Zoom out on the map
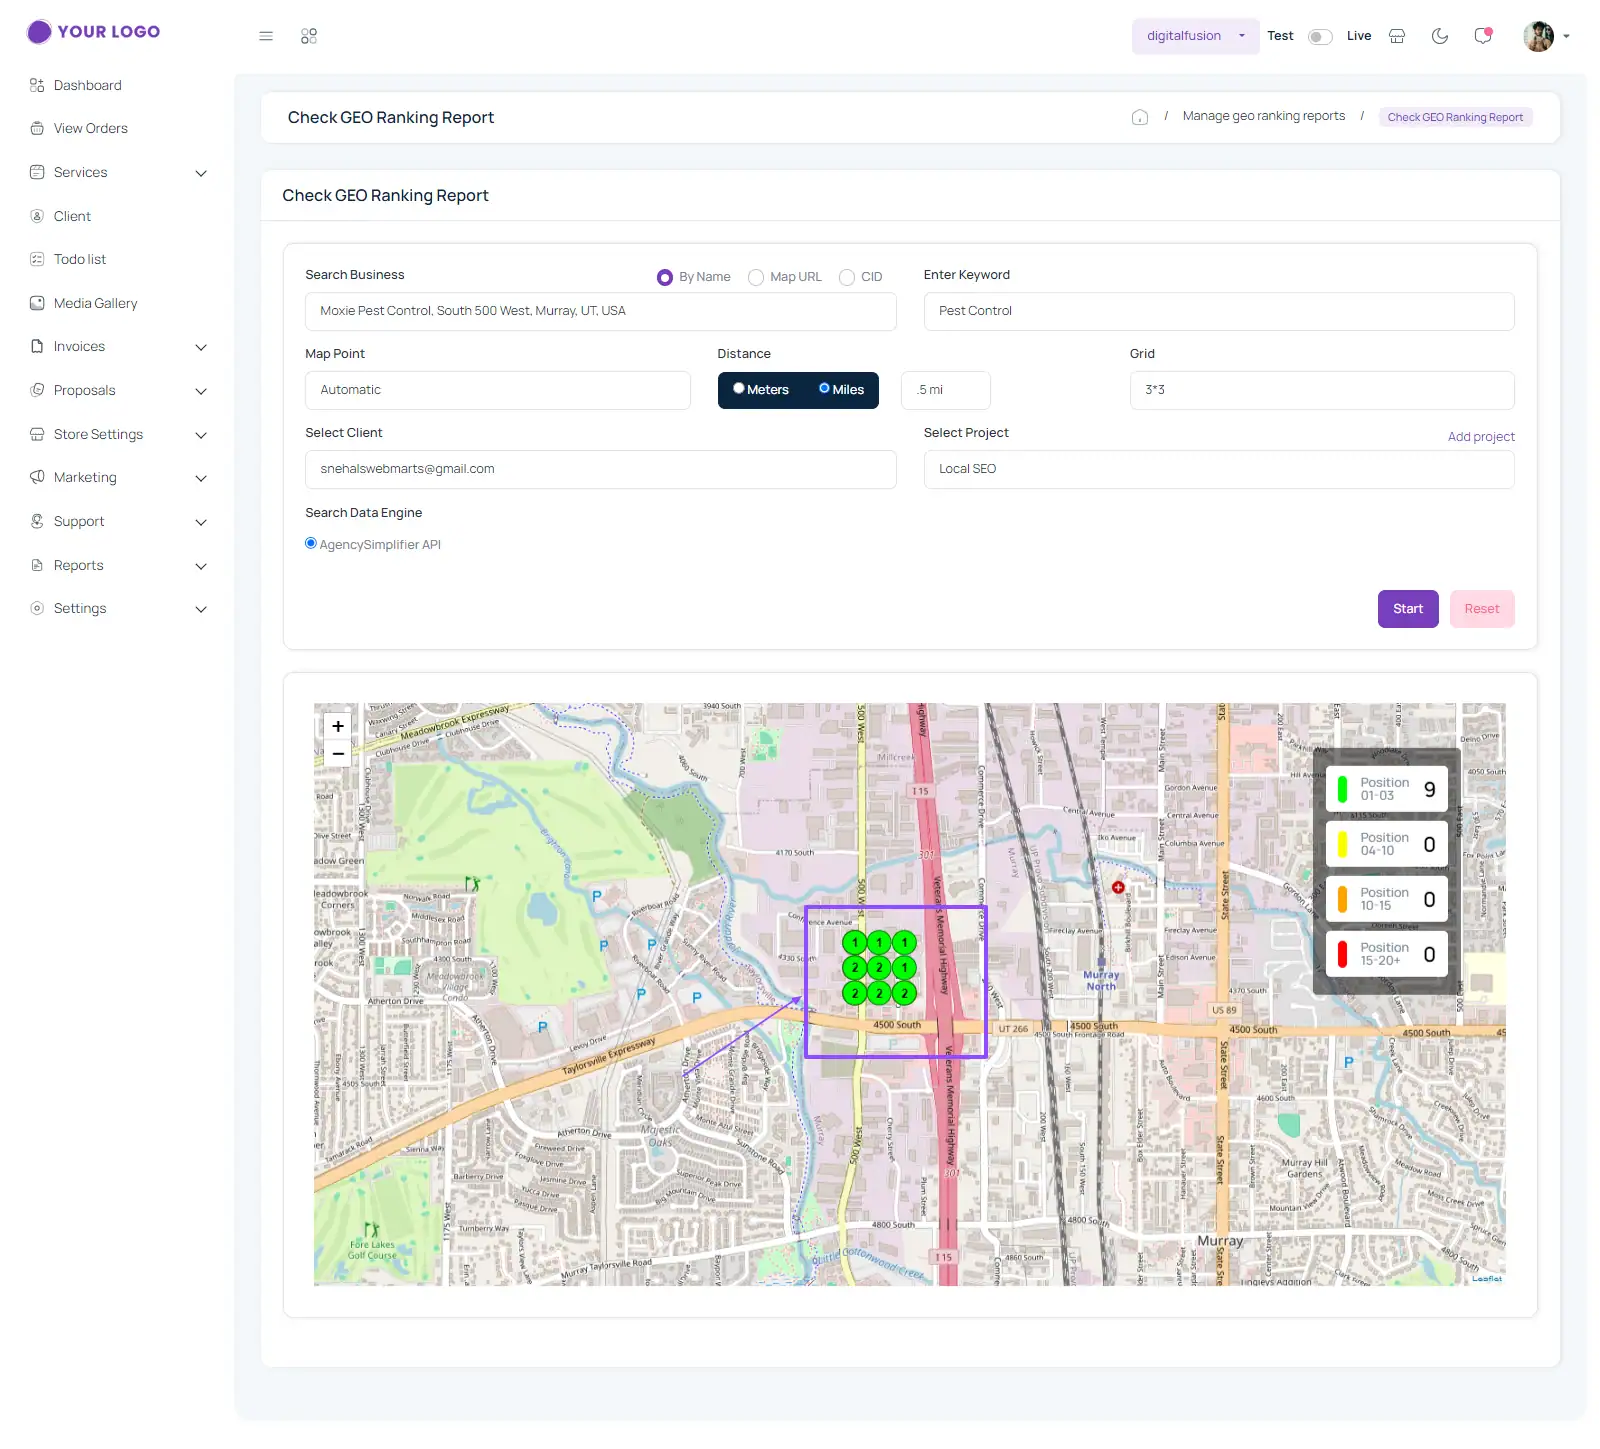The width and height of the screenshot is (1600, 1449). pyautogui.click(x=338, y=754)
